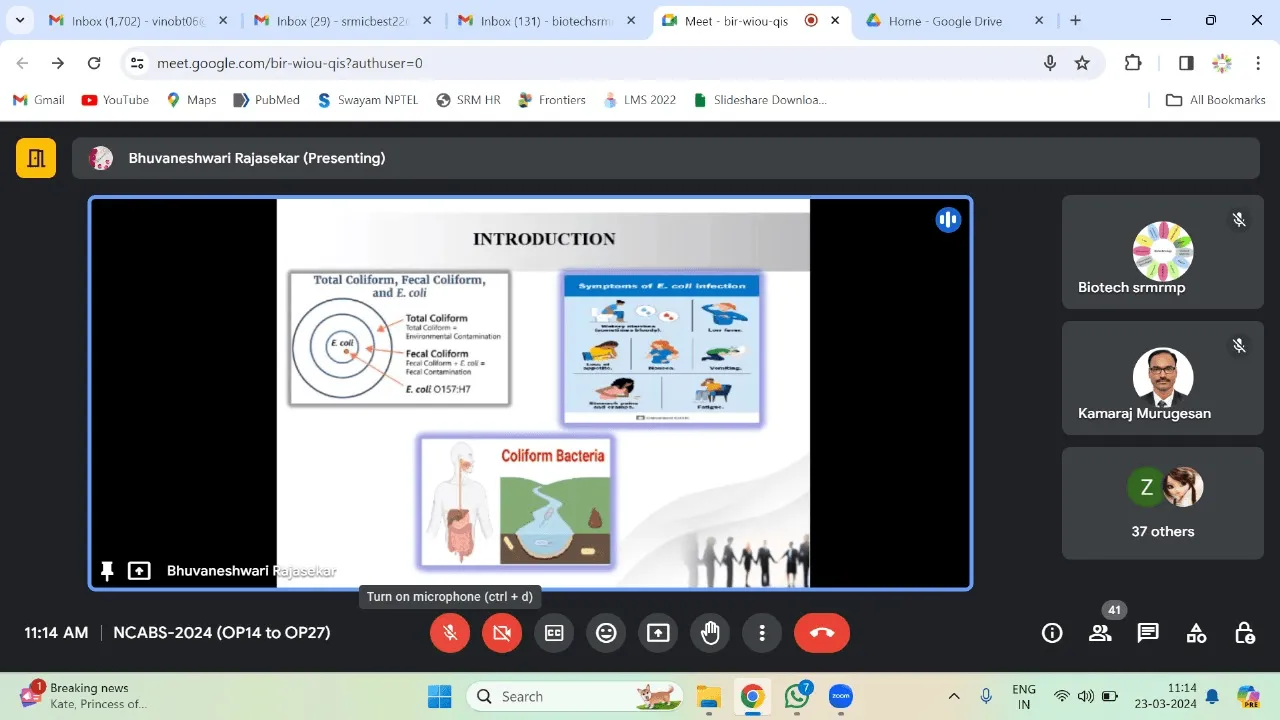The image size is (1280, 720).
Task: Expand the tab search dropdown arrow
Action: [x=19, y=21]
